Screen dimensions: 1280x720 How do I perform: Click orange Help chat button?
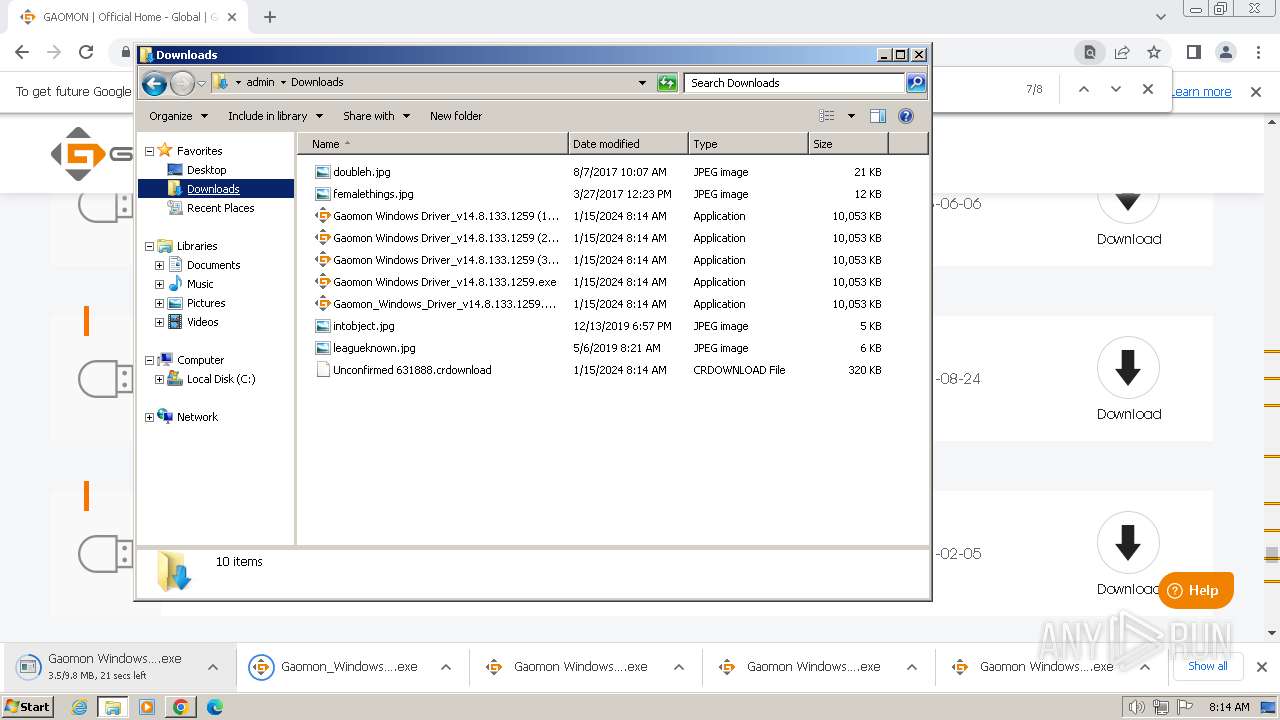tap(1196, 590)
